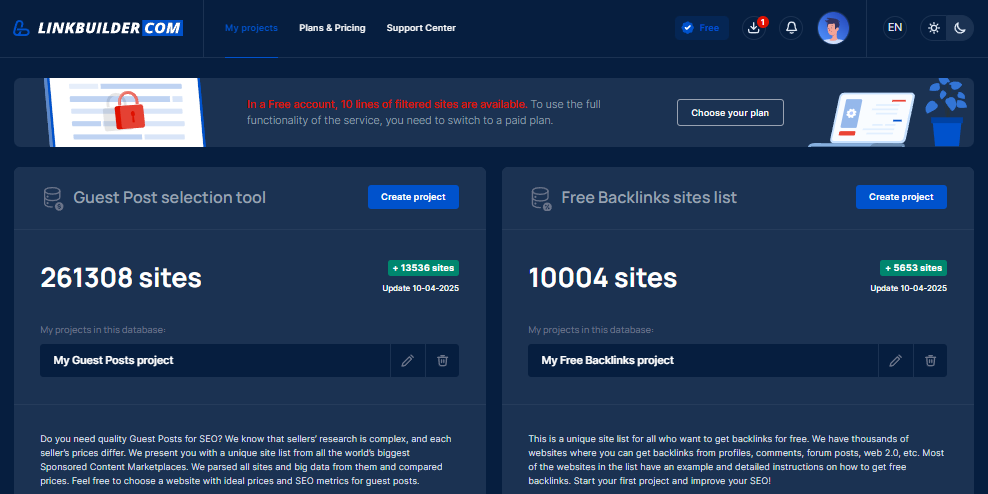Screen dimensions: 988x494
Task: Click Free Backlinks sites list heading
Action: tap(649, 198)
